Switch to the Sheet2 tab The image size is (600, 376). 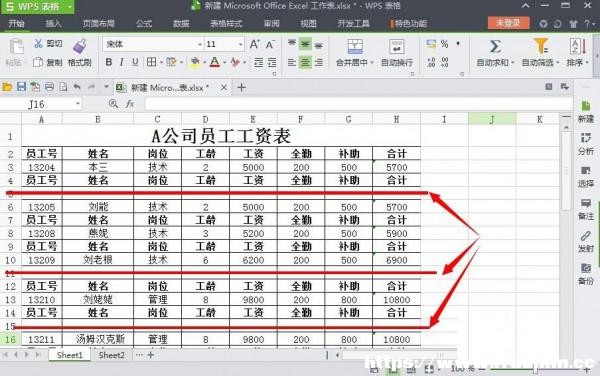(111, 355)
